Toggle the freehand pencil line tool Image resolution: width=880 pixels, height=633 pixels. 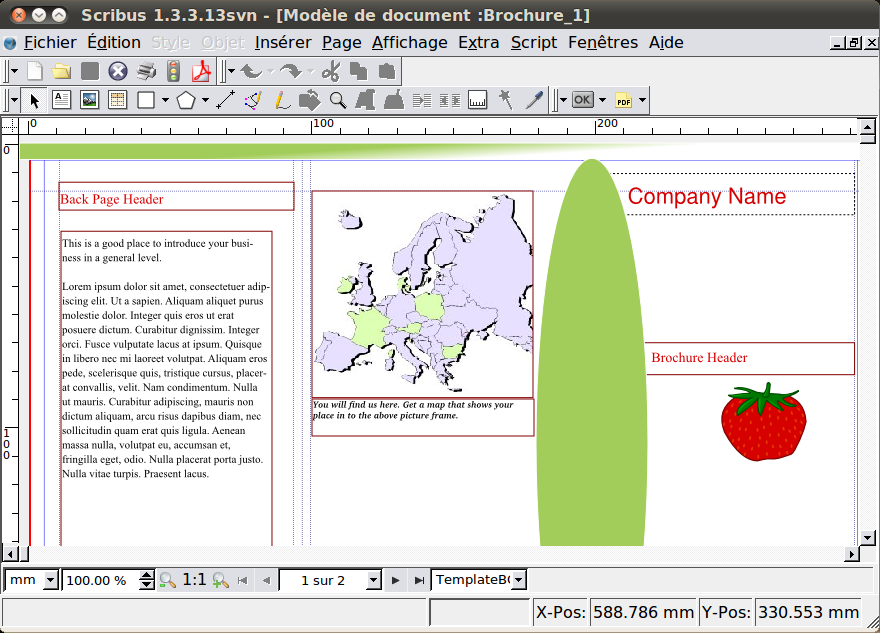(282, 100)
